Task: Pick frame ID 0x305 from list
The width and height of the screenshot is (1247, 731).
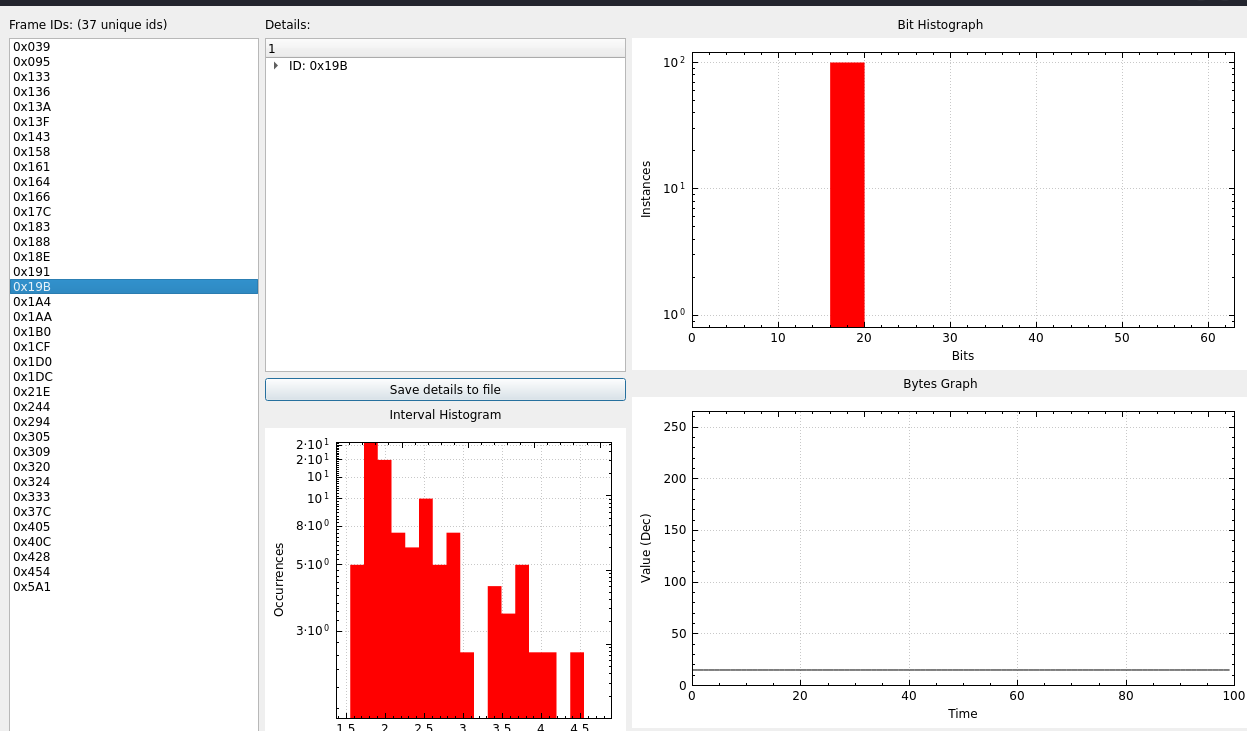Action: [x=32, y=437]
